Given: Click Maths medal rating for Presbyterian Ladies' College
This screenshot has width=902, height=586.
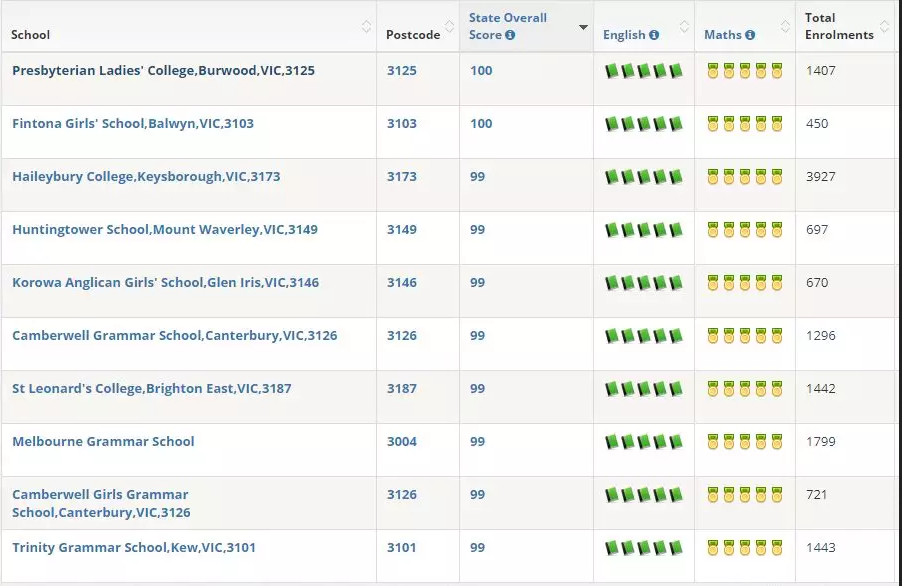Looking at the screenshot, I should pos(745,71).
